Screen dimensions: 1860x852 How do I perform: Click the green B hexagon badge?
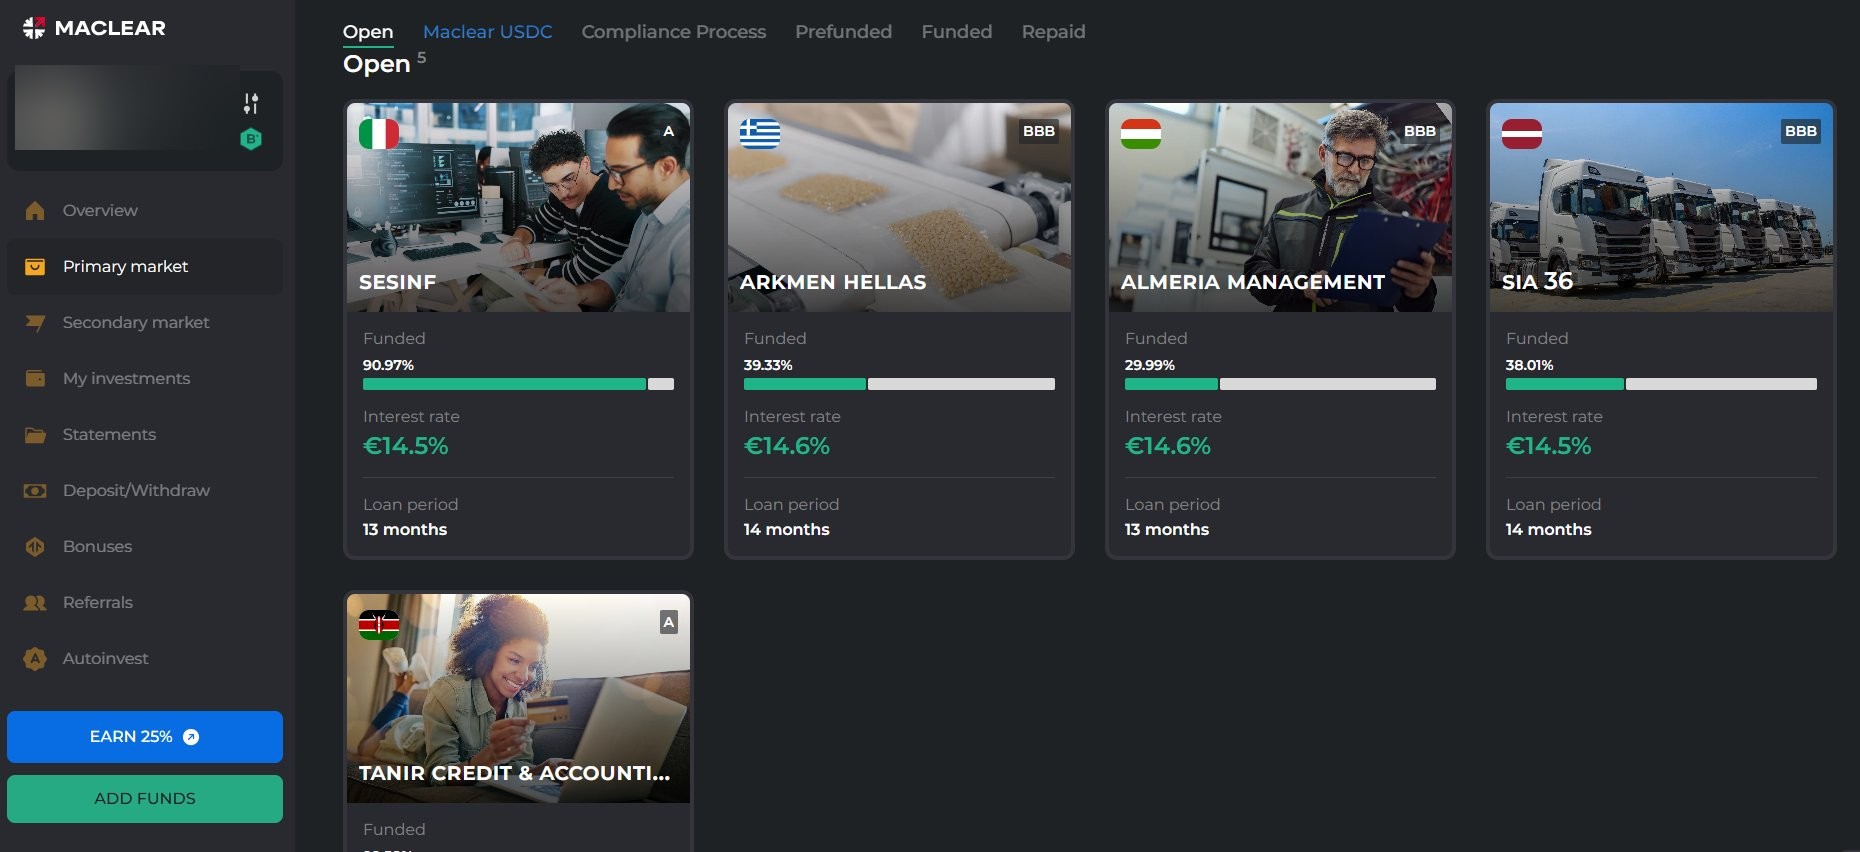click(251, 139)
